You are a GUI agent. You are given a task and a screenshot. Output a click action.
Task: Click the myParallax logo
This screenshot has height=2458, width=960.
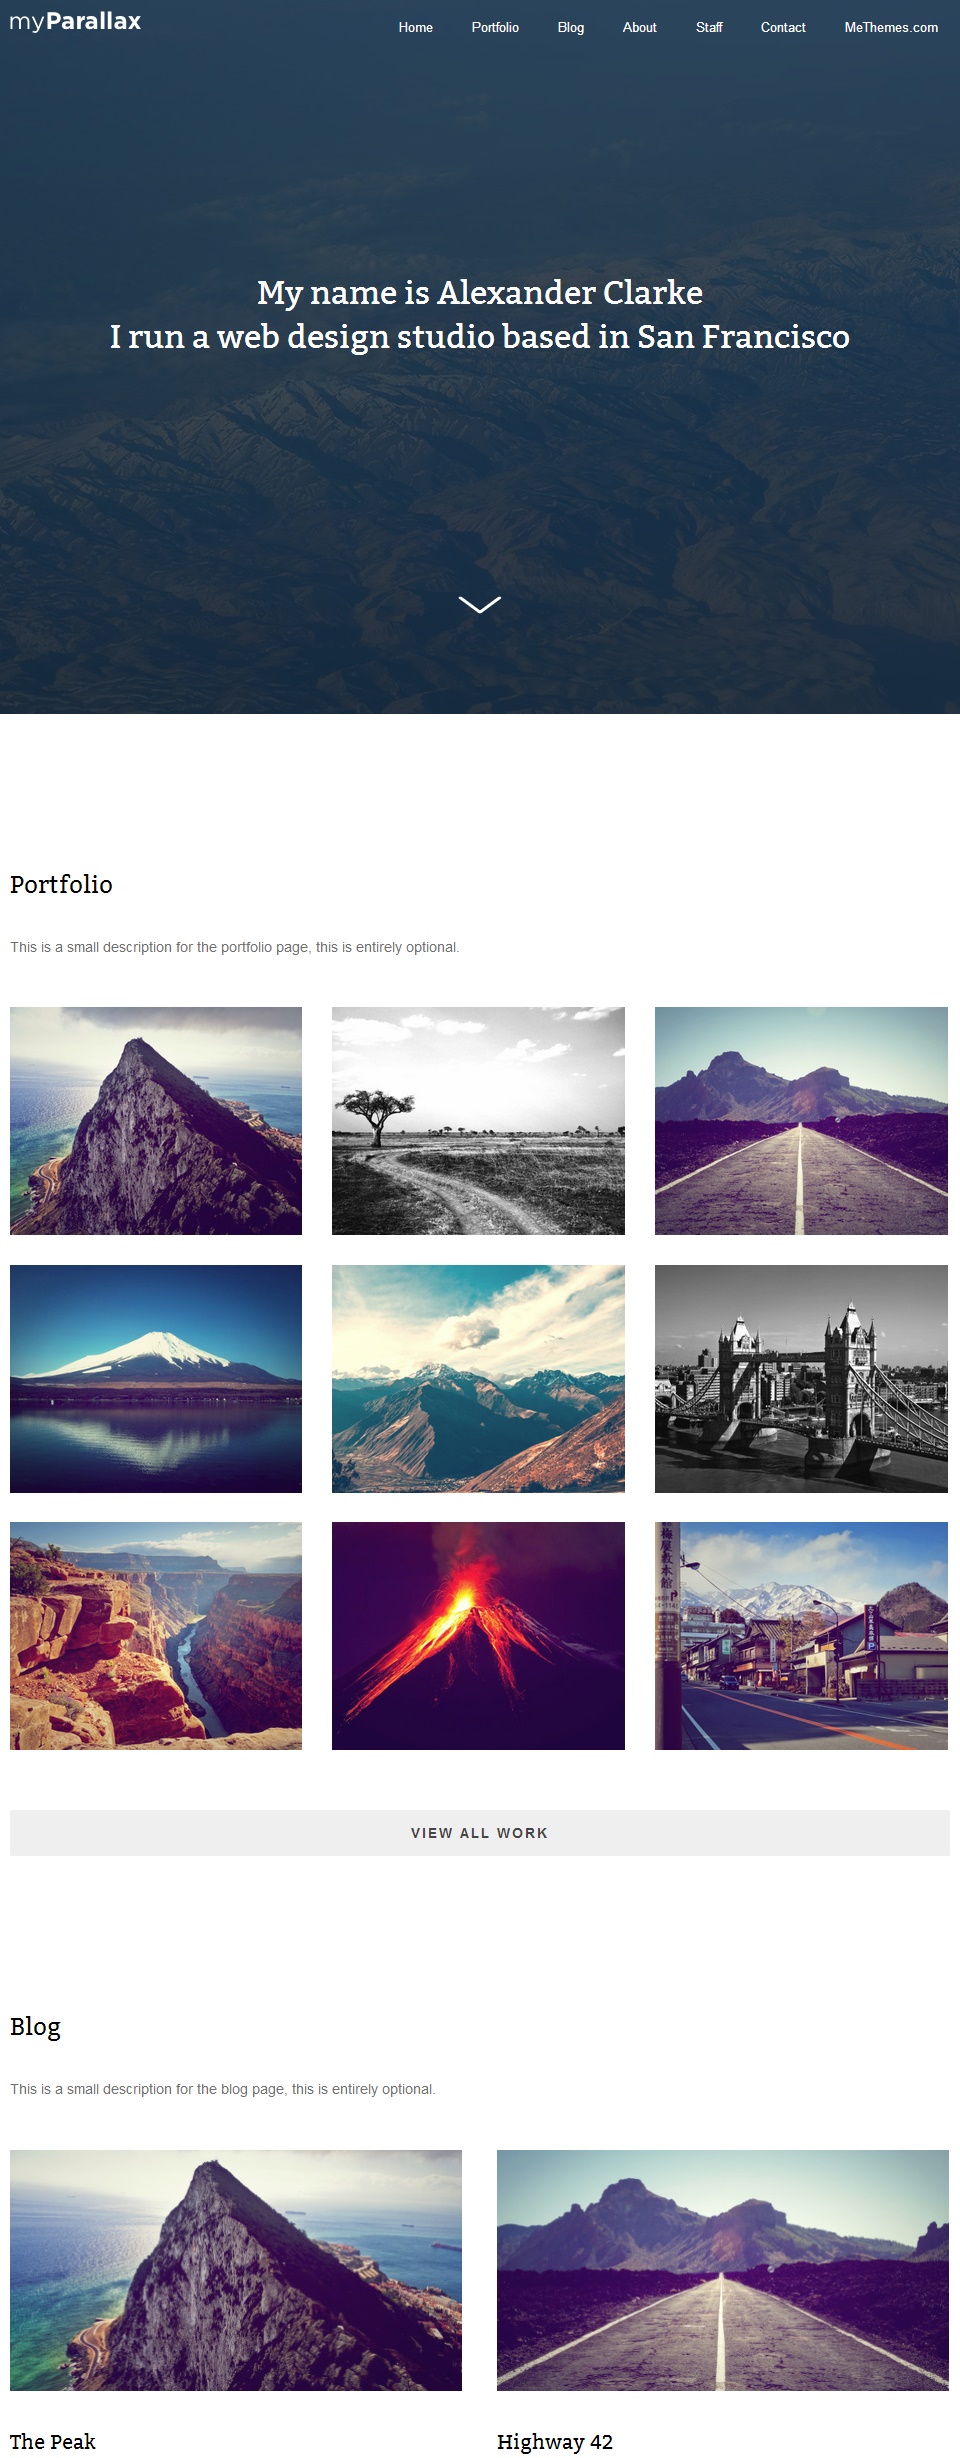tap(75, 22)
